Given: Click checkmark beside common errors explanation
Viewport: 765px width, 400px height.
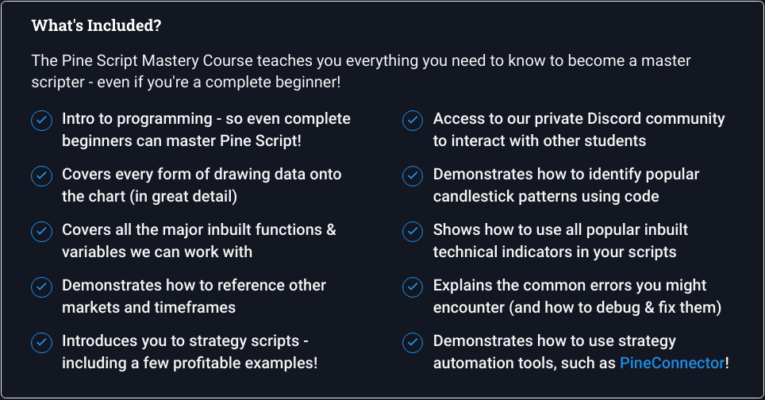Looking at the screenshot, I should pos(413,287).
